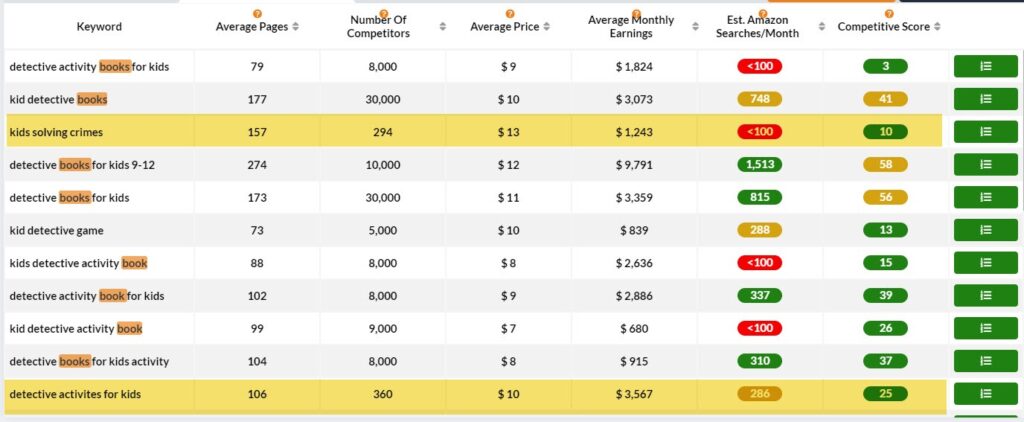Sort by Est. Amazon Searches/Month arrows
Image resolution: width=1024 pixels, height=422 pixels.
[822, 27]
